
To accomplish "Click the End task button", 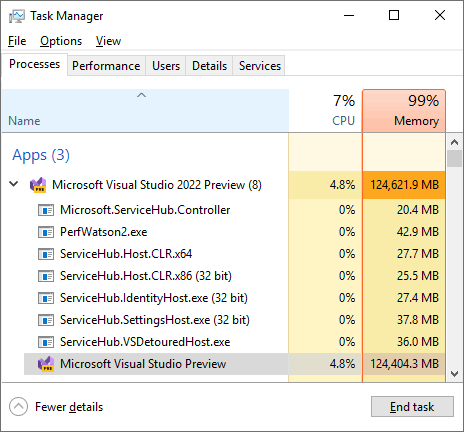I will pos(412,407).
